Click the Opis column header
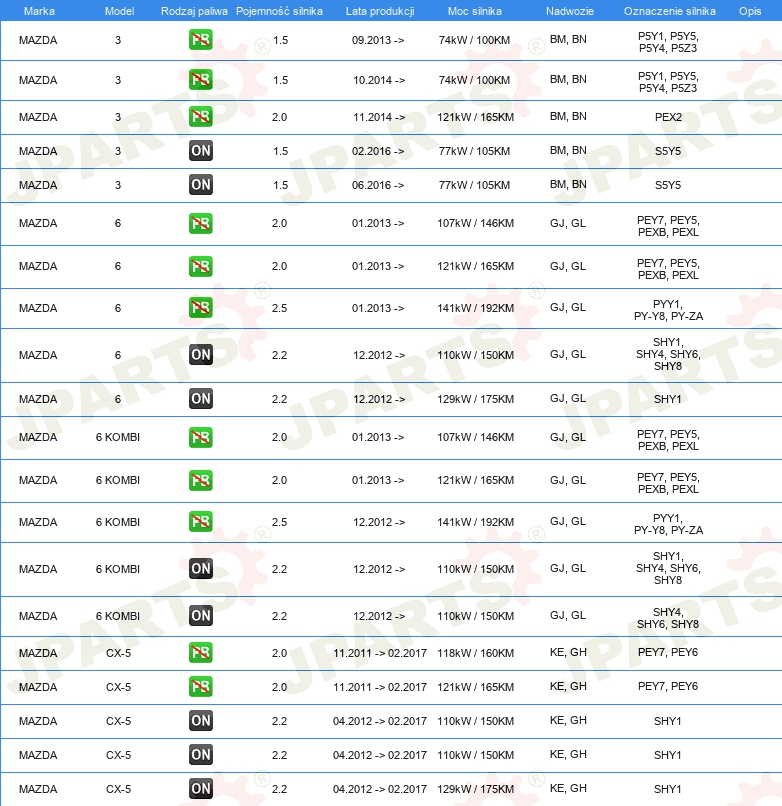The height and width of the screenshot is (806, 782). (x=750, y=11)
